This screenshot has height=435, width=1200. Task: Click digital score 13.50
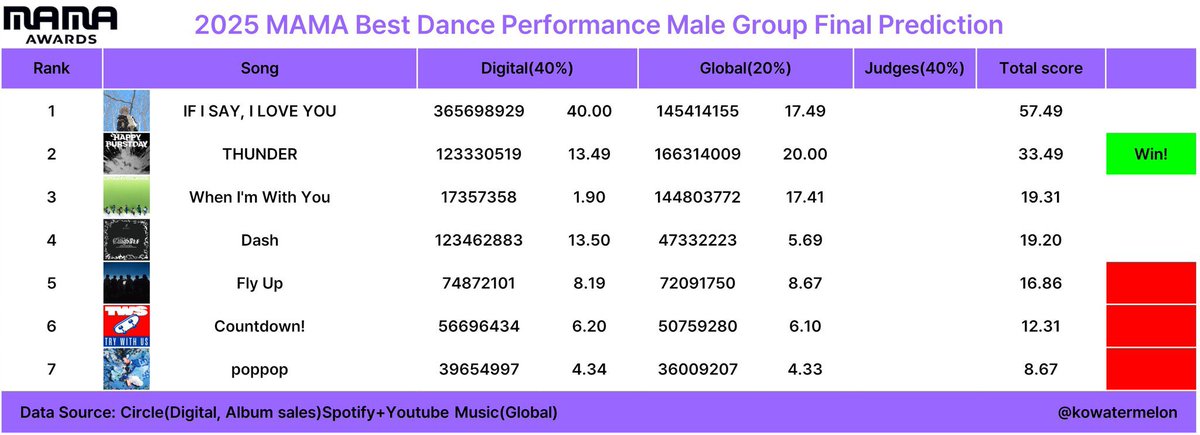(x=588, y=240)
